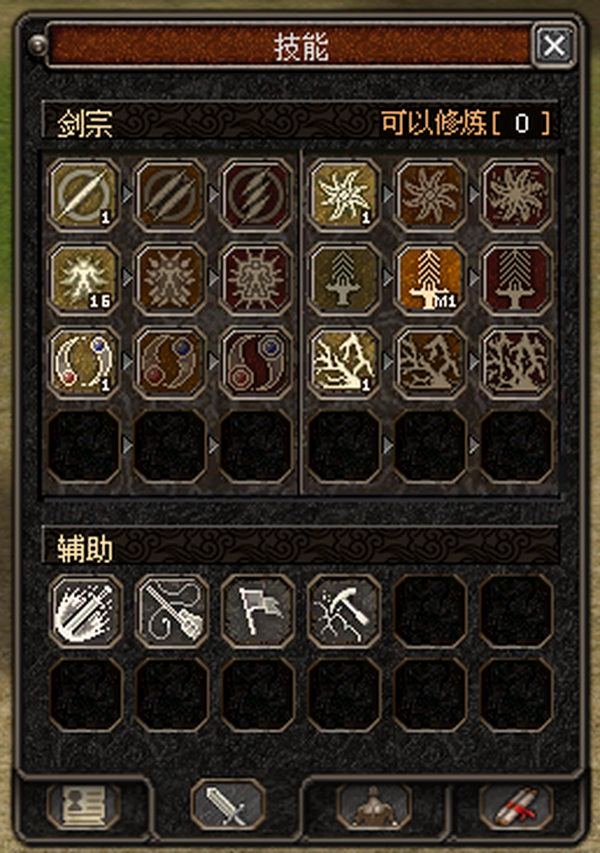
Task: Click the brown double slash skill icon
Action: click(x=170, y=194)
